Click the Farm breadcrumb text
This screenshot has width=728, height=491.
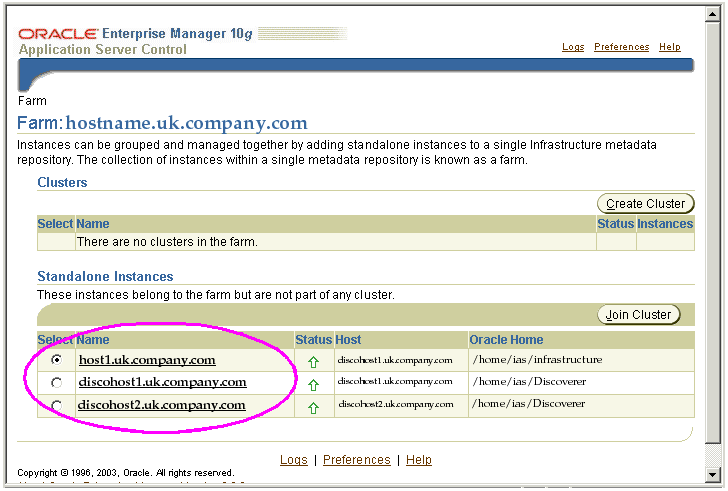coord(32,101)
